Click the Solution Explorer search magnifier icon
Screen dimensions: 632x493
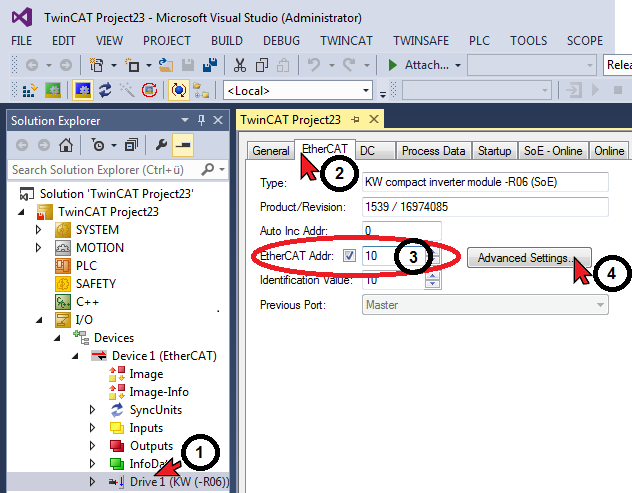tap(208, 170)
